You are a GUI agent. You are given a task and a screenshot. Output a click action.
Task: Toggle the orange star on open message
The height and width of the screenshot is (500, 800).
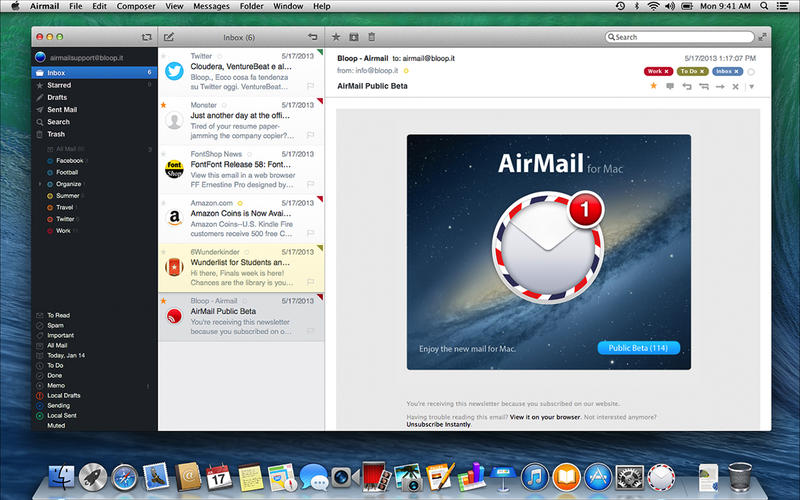[x=654, y=87]
